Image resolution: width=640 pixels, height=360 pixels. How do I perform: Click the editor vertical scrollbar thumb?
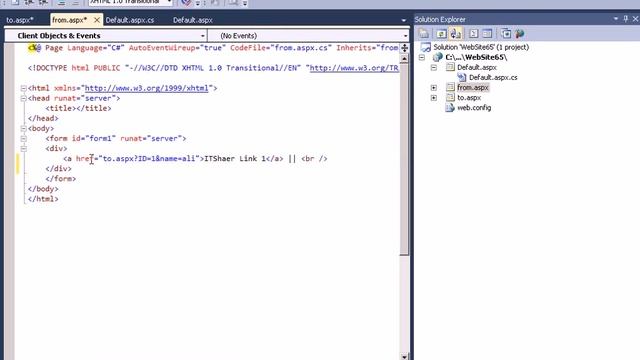point(404,159)
